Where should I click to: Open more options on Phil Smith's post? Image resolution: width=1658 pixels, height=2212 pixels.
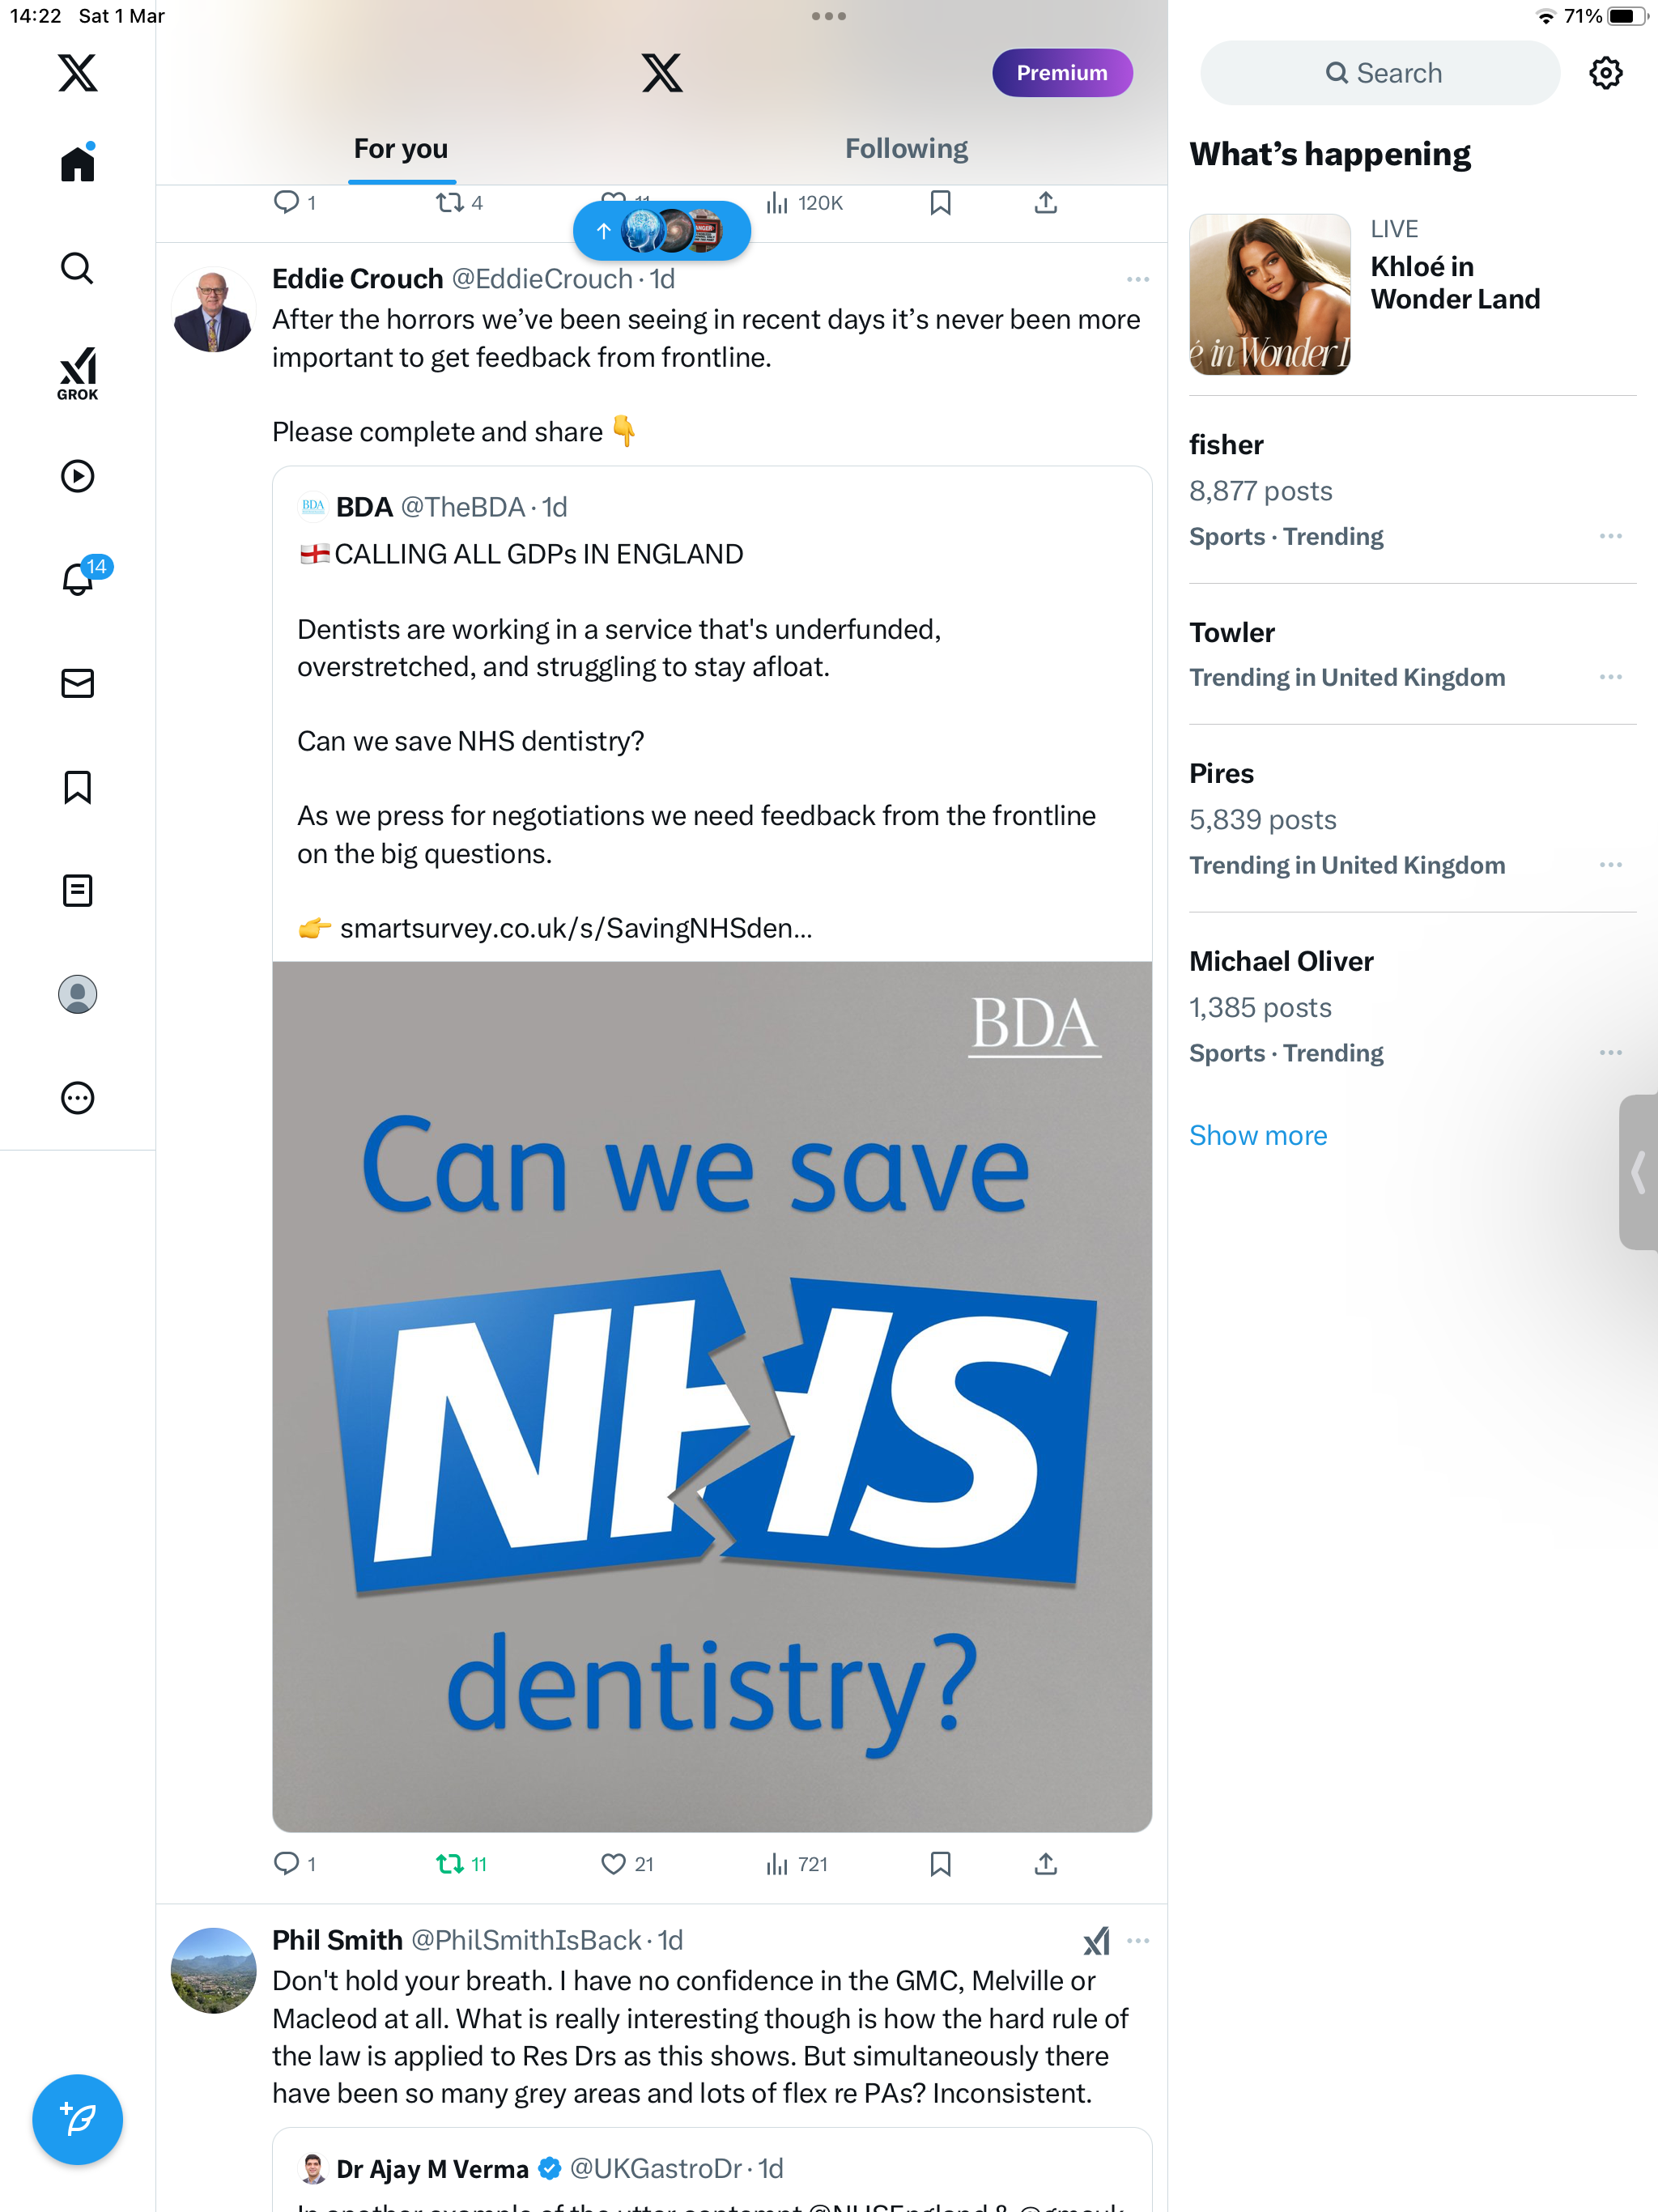coord(1137,1941)
